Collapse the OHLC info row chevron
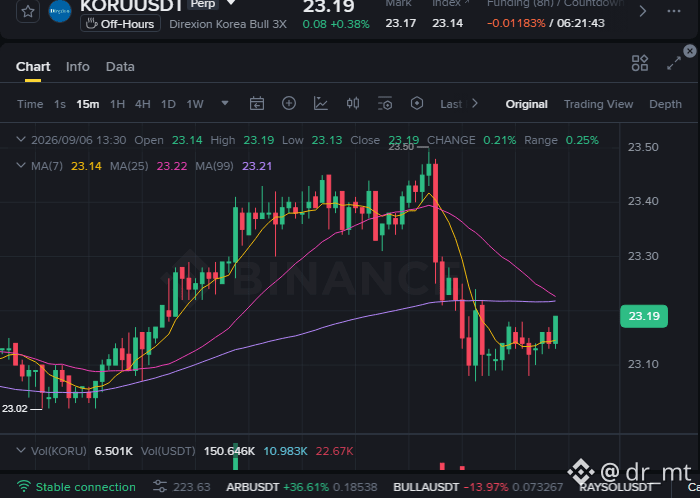The image size is (700, 498). [x=21, y=140]
